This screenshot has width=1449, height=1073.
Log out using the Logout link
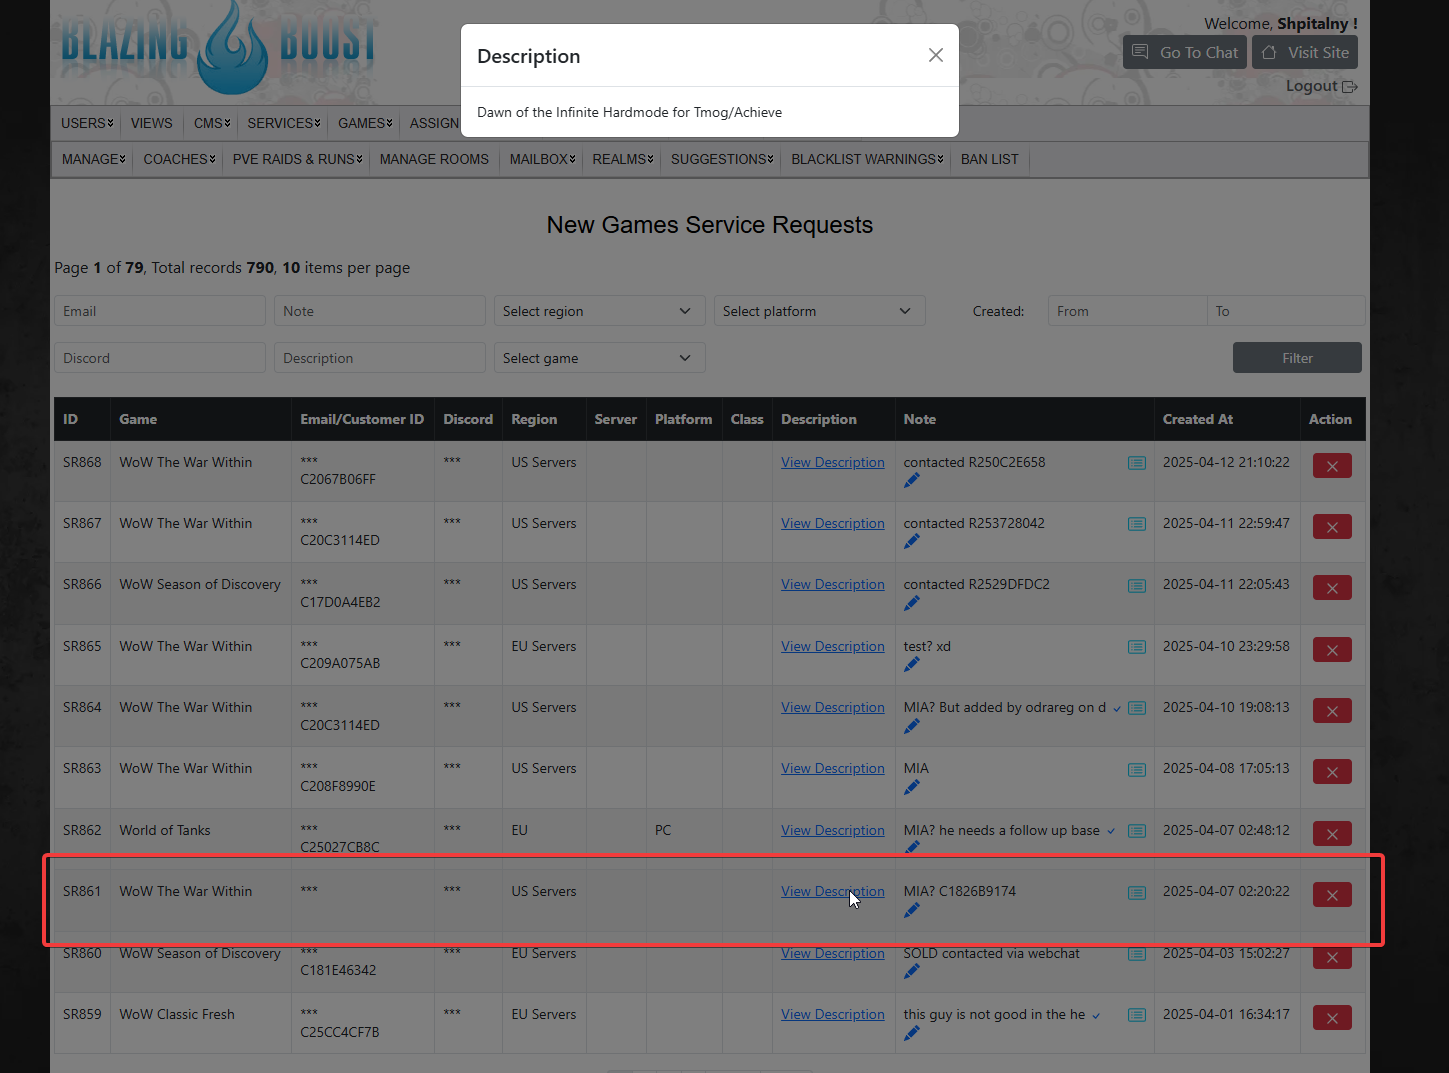(x=1321, y=86)
